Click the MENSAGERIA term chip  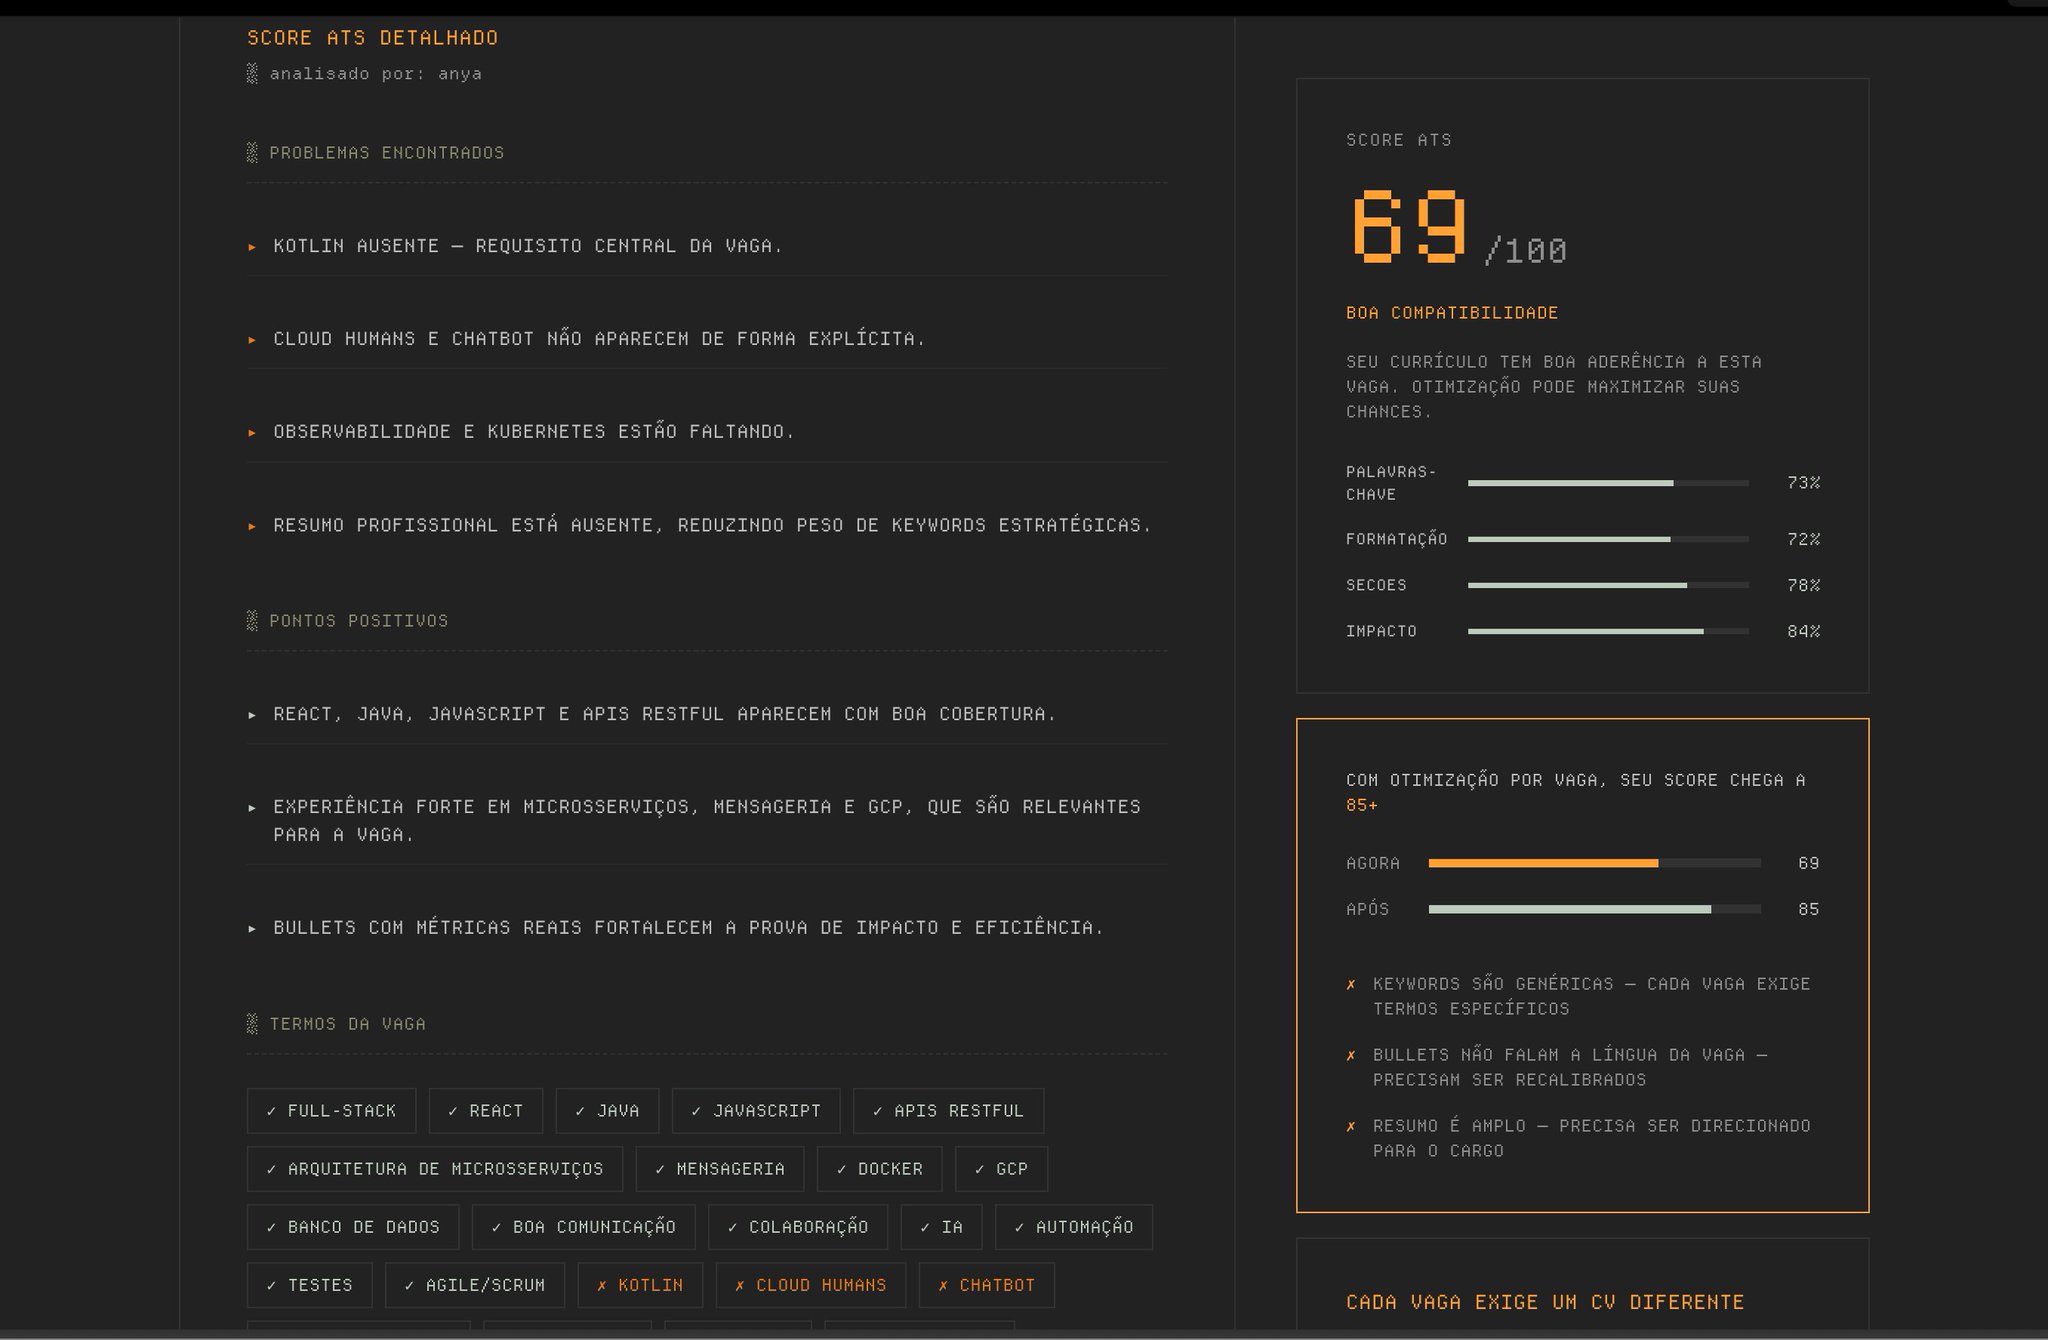[x=720, y=1169]
